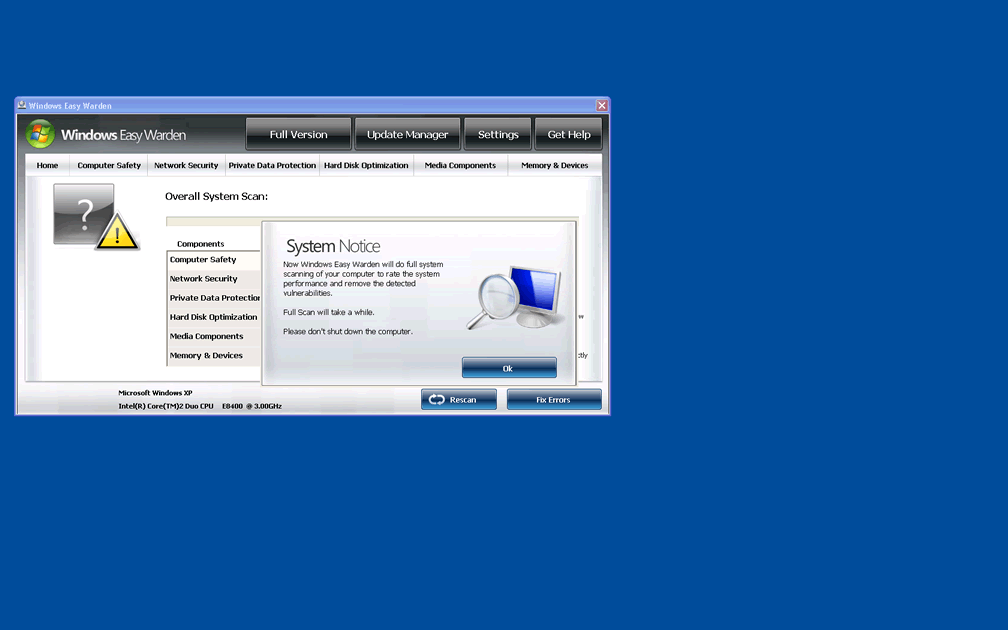
Task: Click the Windows logo orb icon
Action: (40, 134)
